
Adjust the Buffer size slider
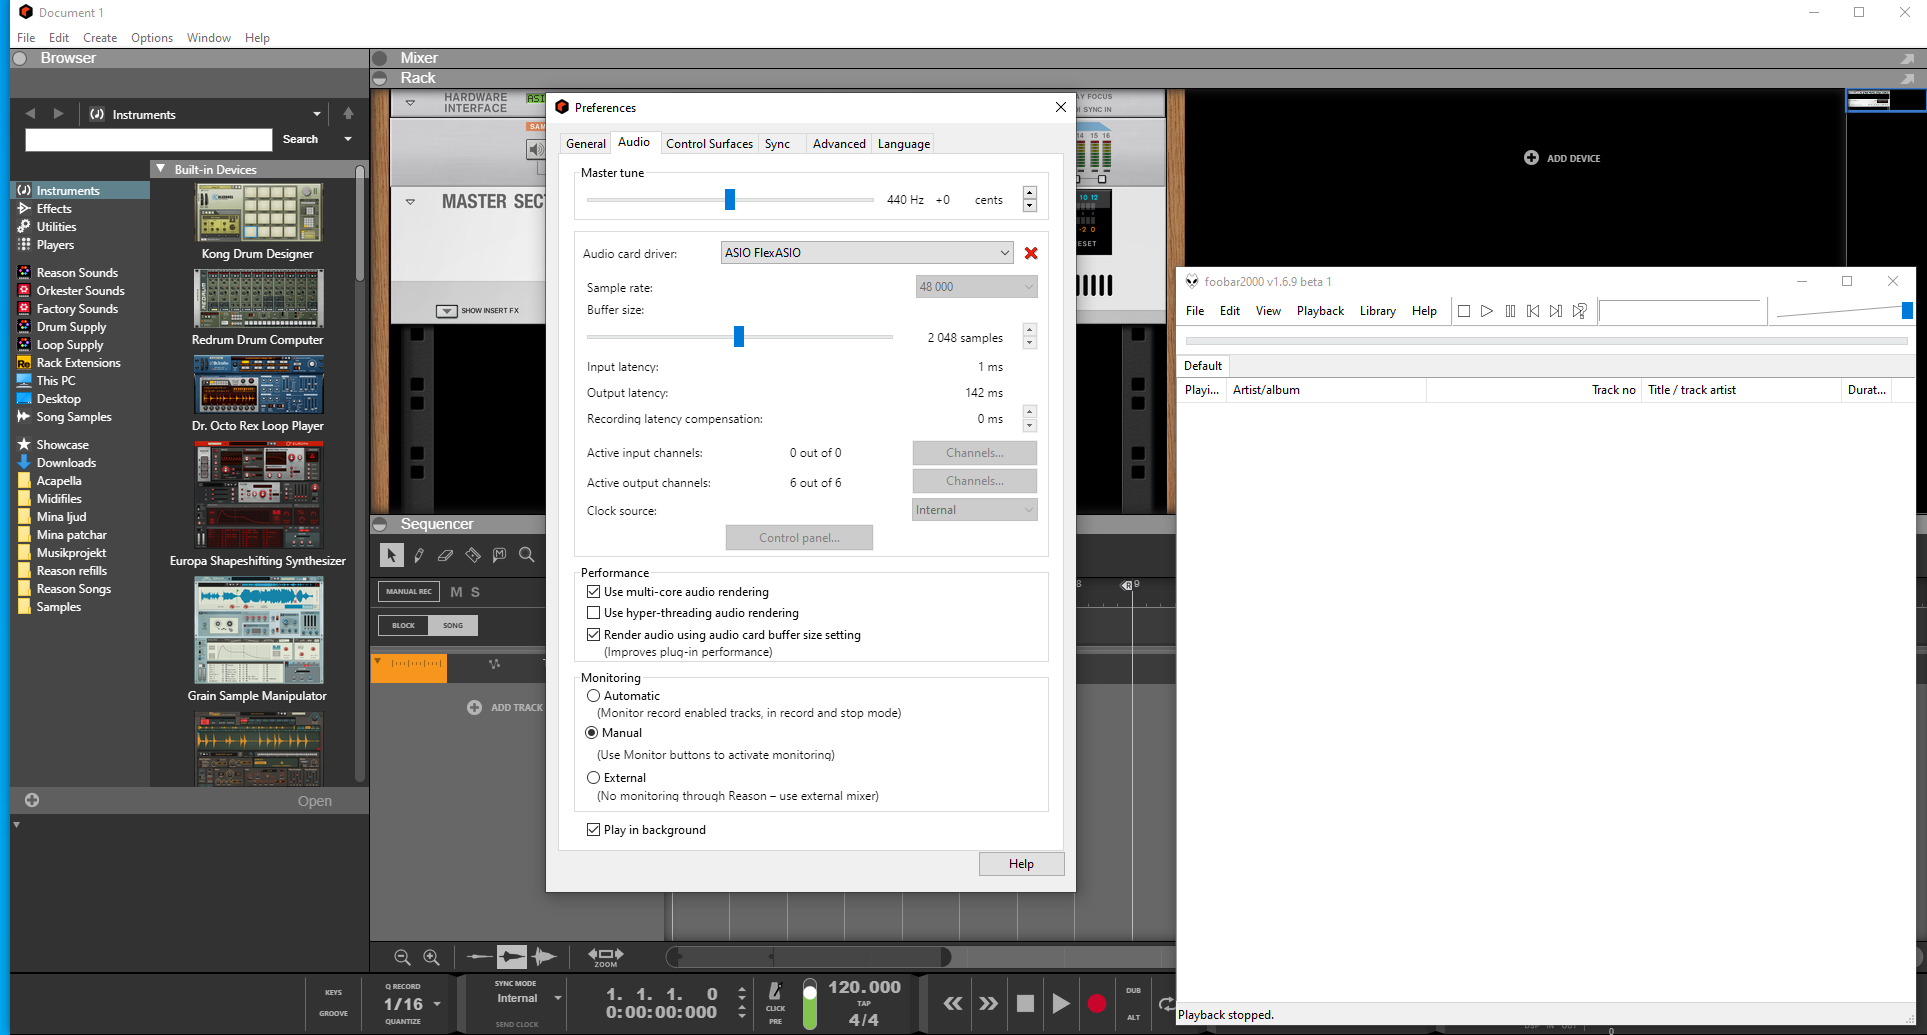click(x=740, y=336)
